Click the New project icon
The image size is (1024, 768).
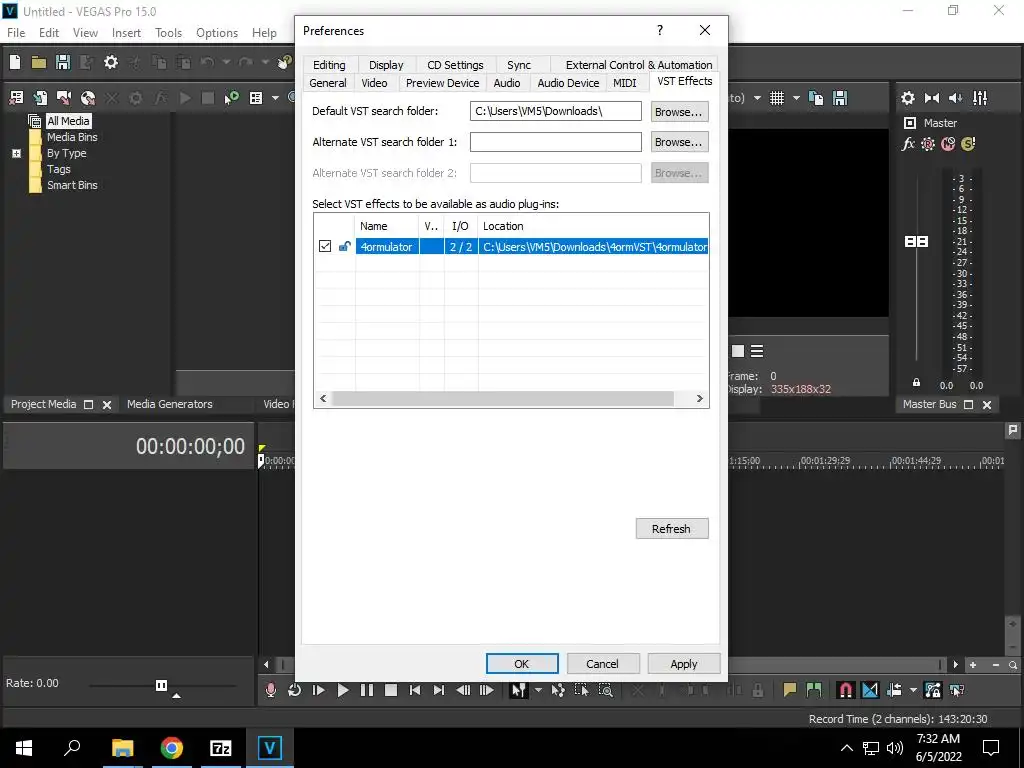(14, 62)
